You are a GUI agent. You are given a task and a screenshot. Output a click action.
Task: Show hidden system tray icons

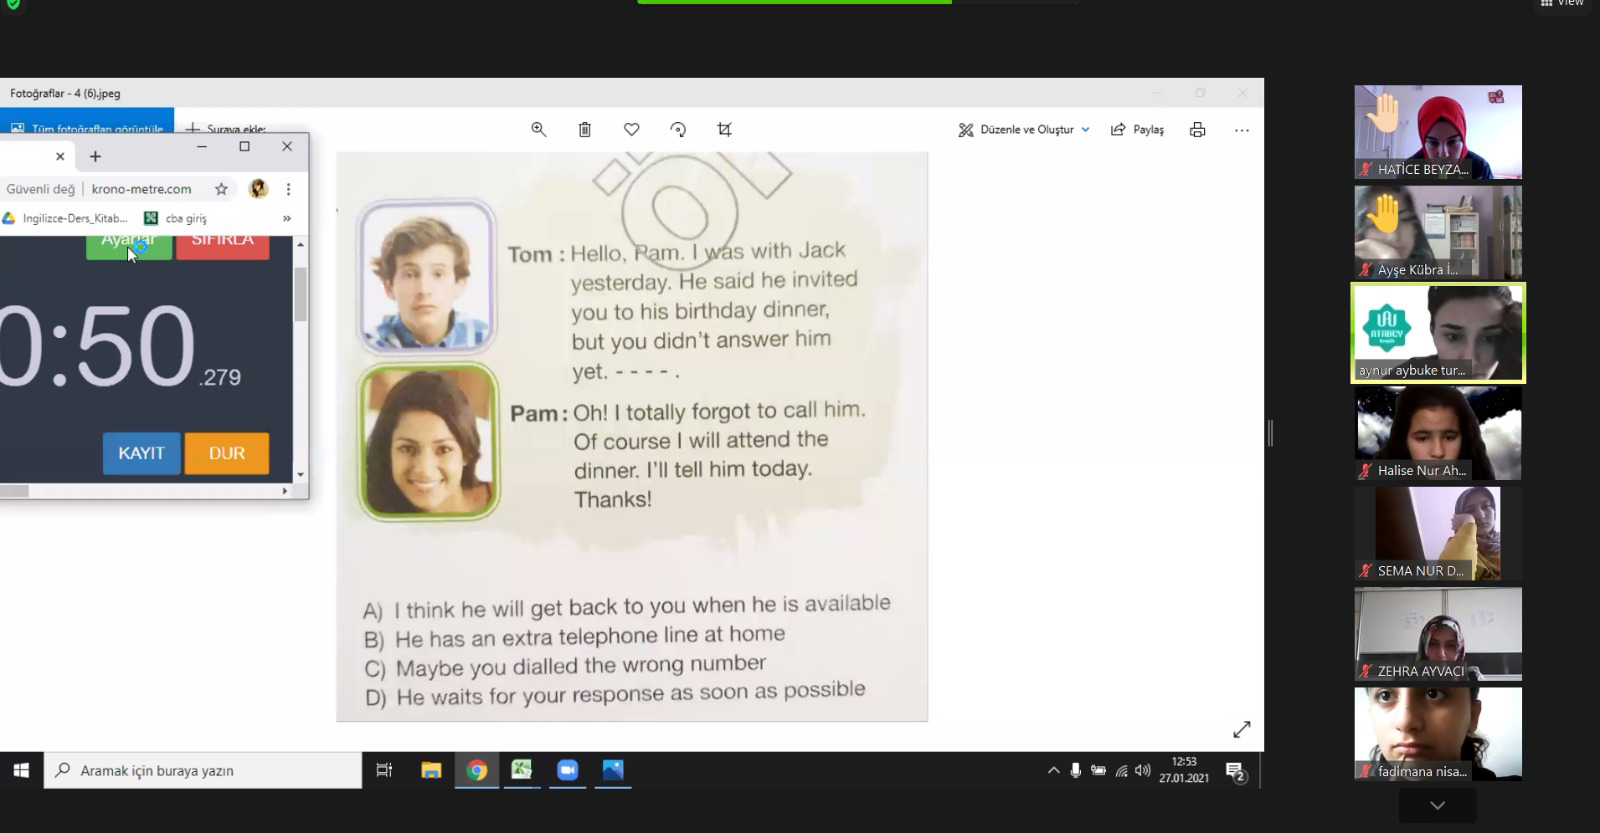coord(1053,770)
